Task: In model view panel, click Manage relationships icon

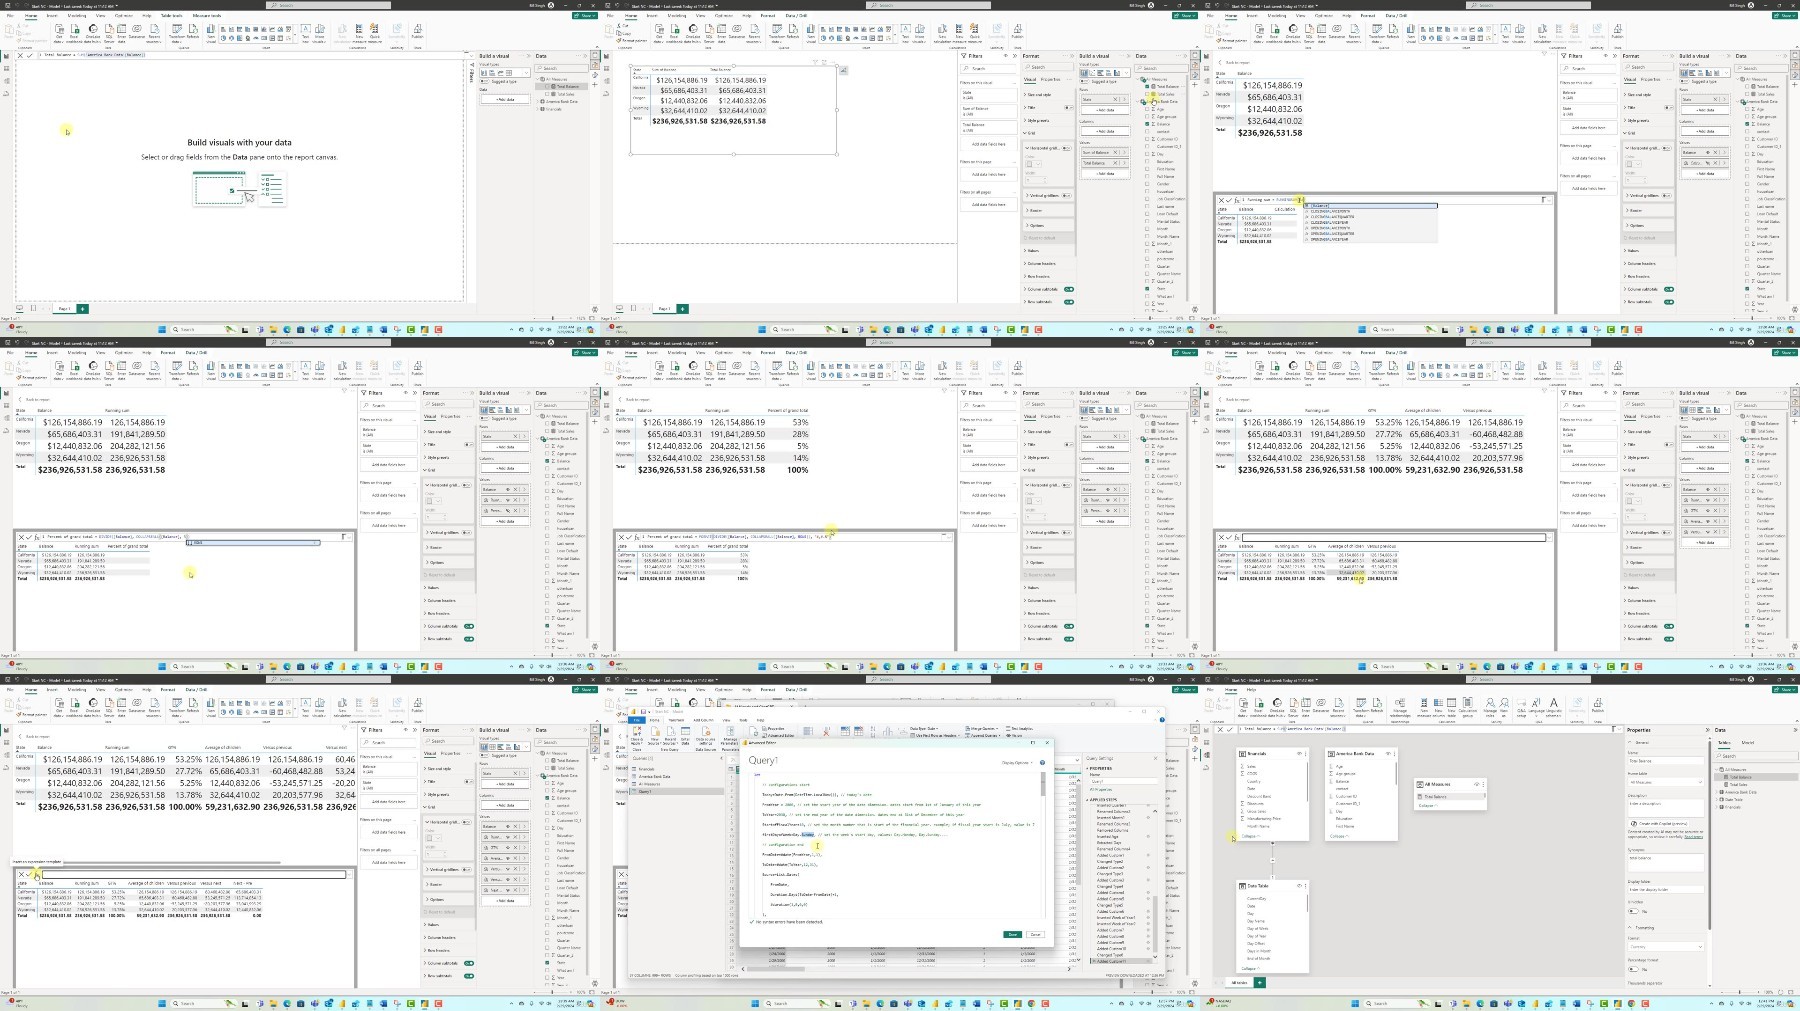Action: click(x=1400, y=707)
